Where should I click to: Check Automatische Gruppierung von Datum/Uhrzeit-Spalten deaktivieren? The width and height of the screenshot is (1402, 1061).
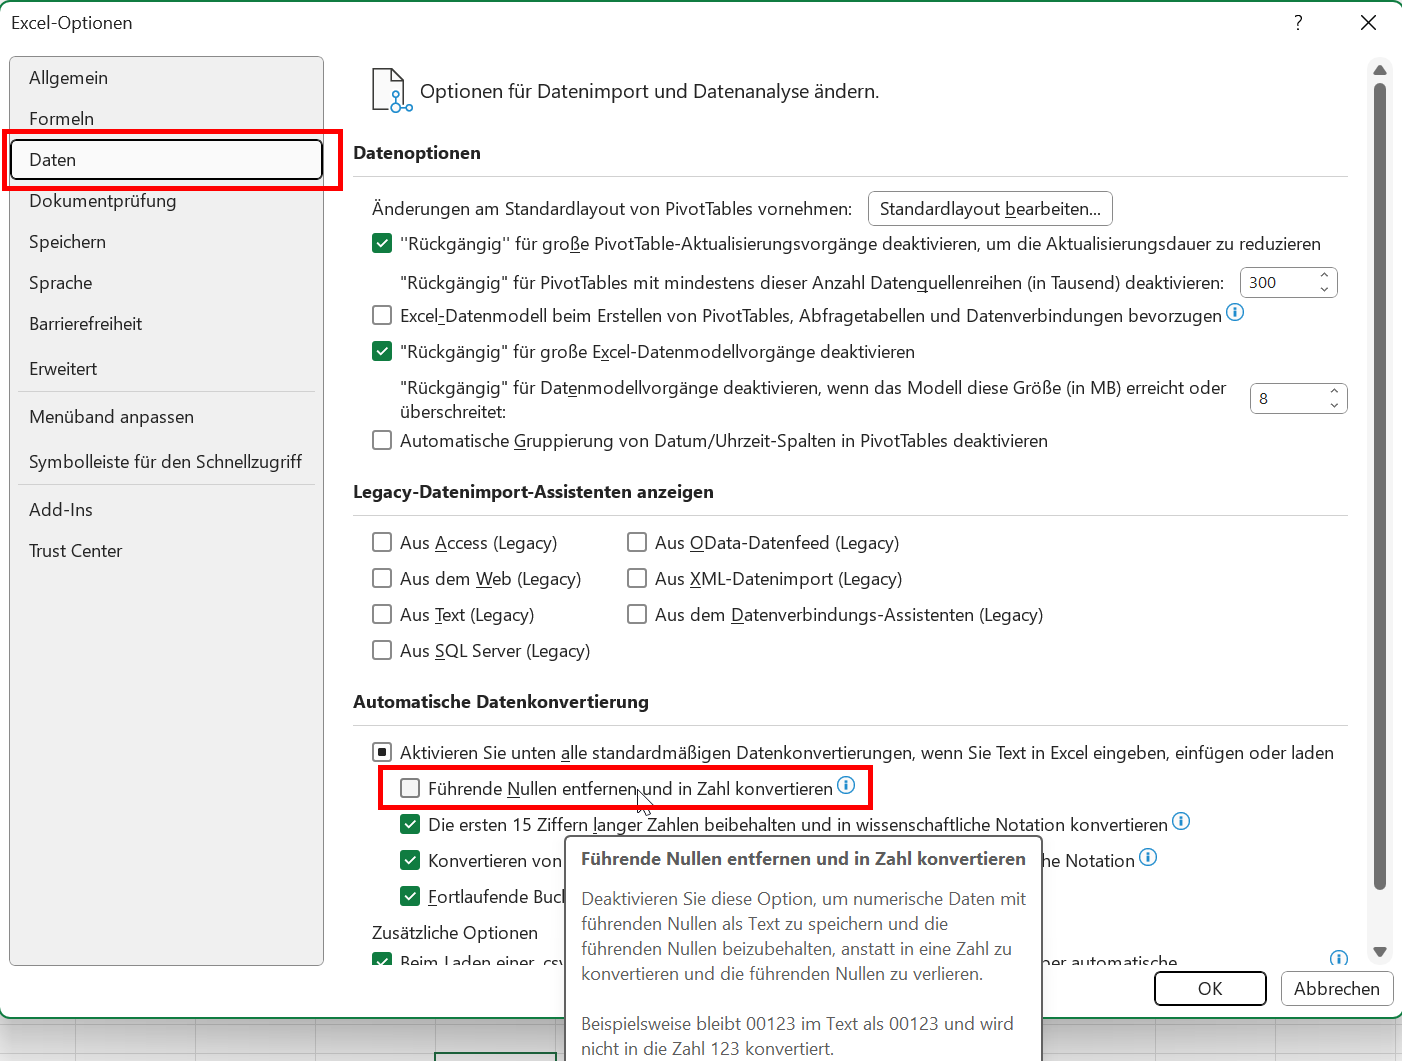click(382, 440)
